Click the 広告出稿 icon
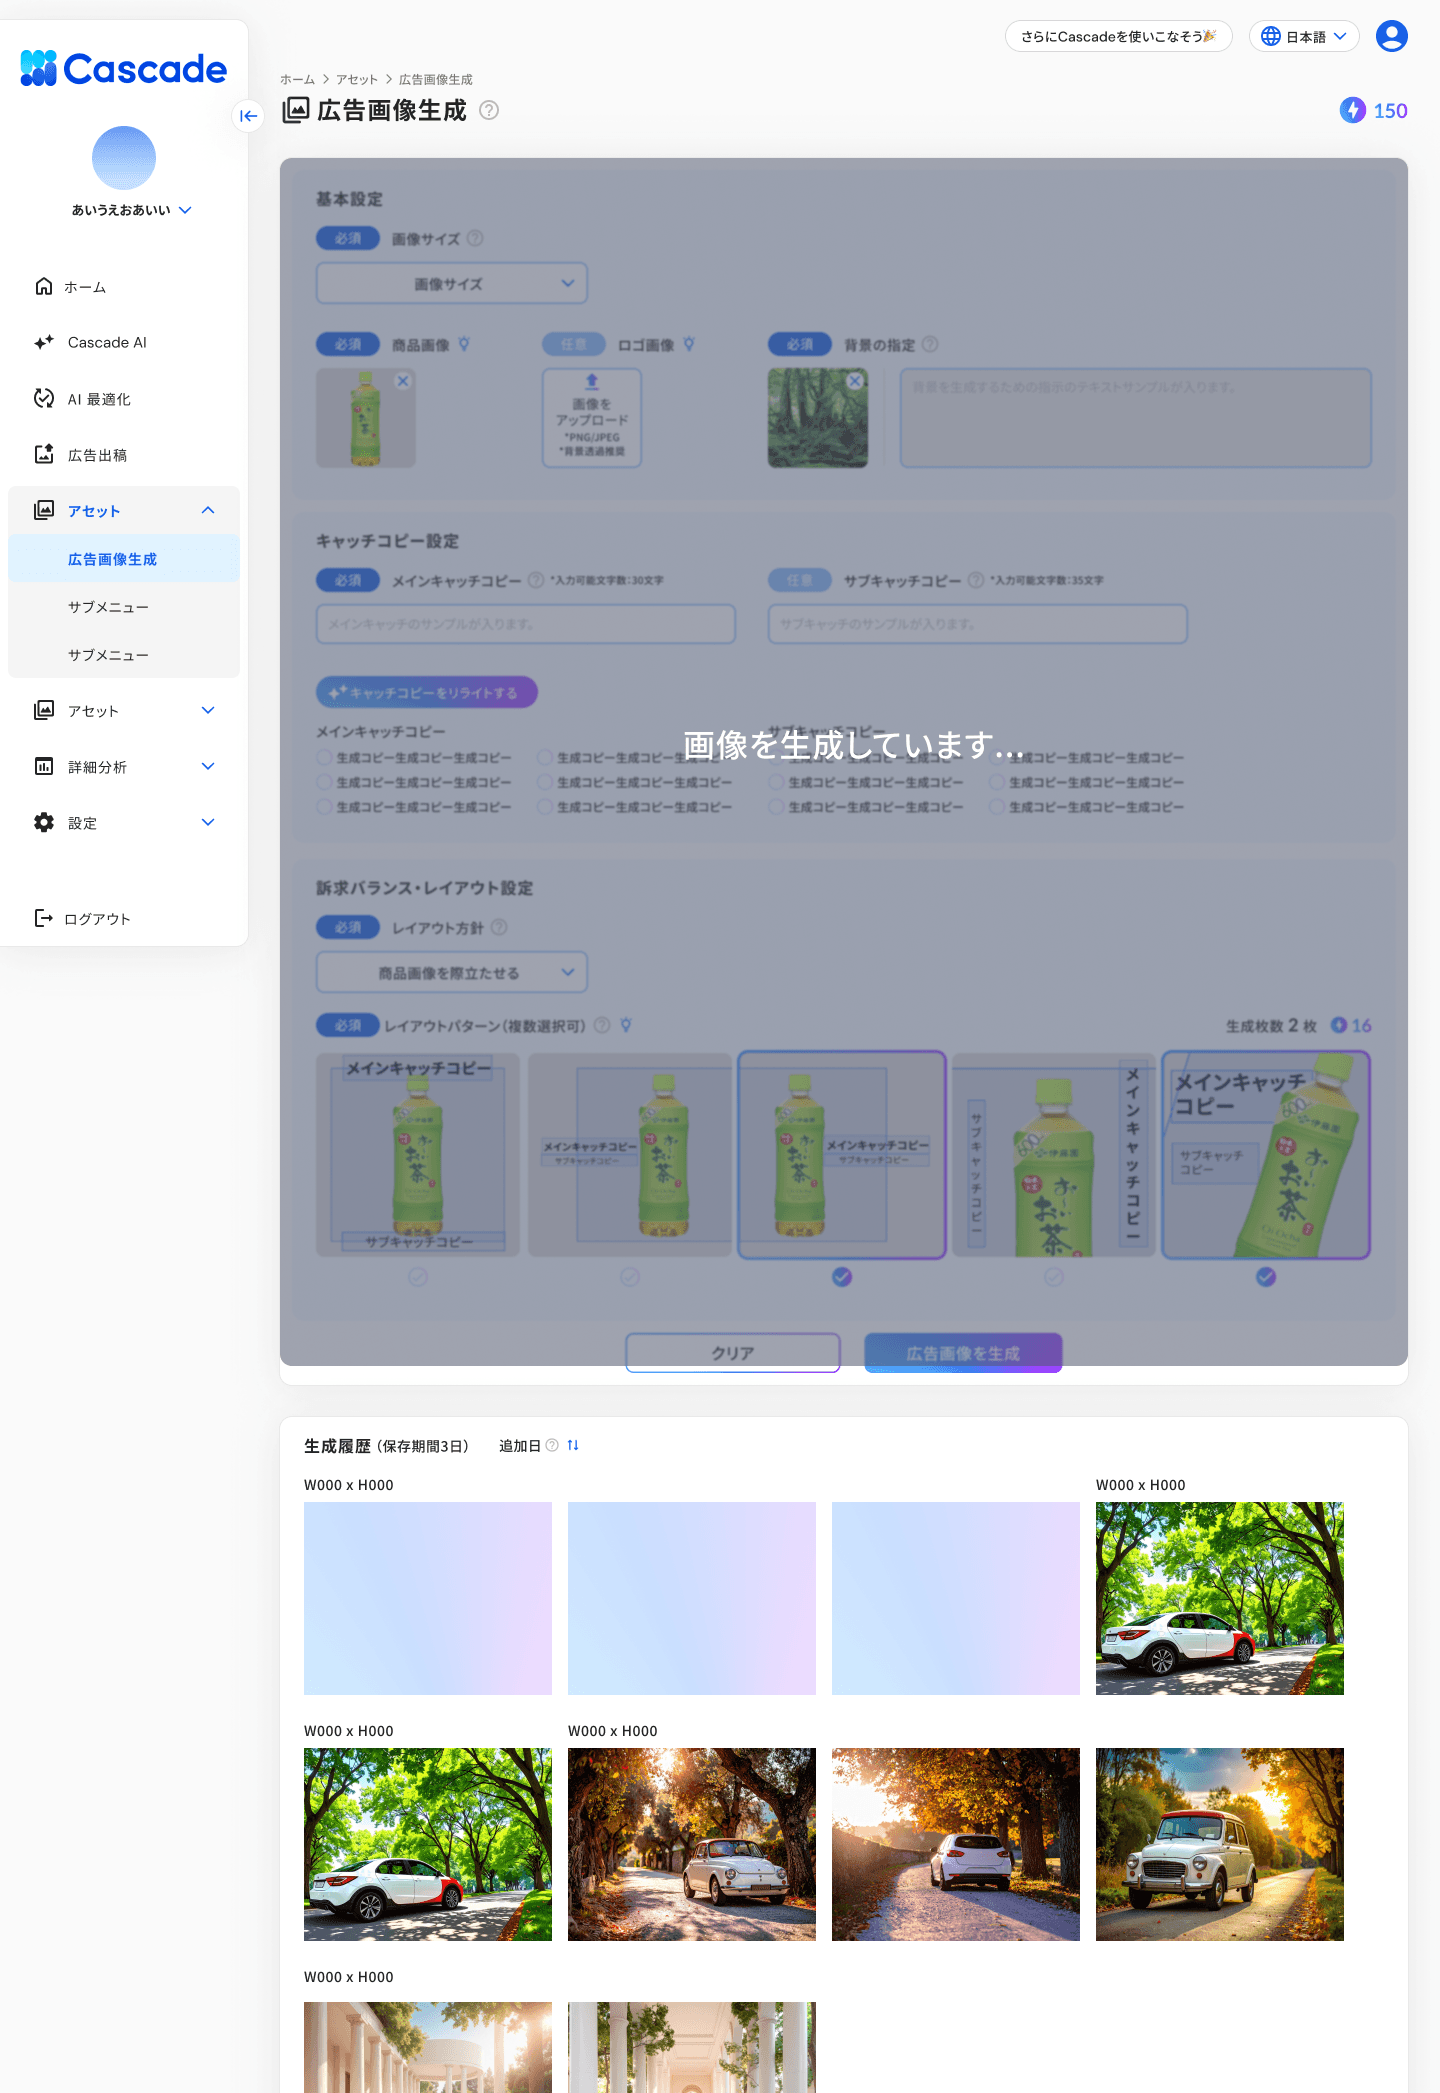Image resolution: width=1440 pixels, height=2093 pixels. [x=44, y=454]
